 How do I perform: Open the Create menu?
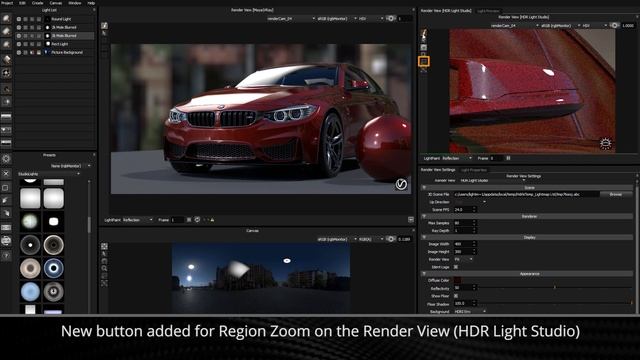click(37, 3)
